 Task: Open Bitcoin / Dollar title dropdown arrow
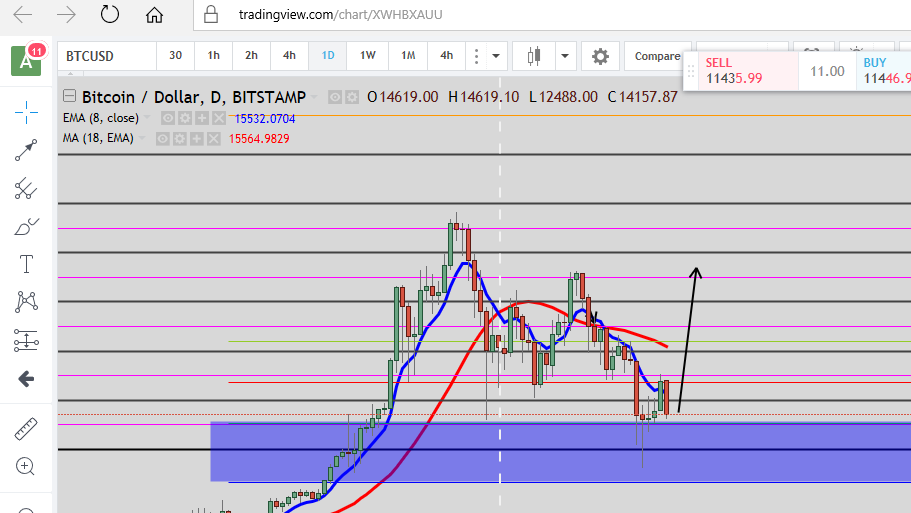click(314, 97)
